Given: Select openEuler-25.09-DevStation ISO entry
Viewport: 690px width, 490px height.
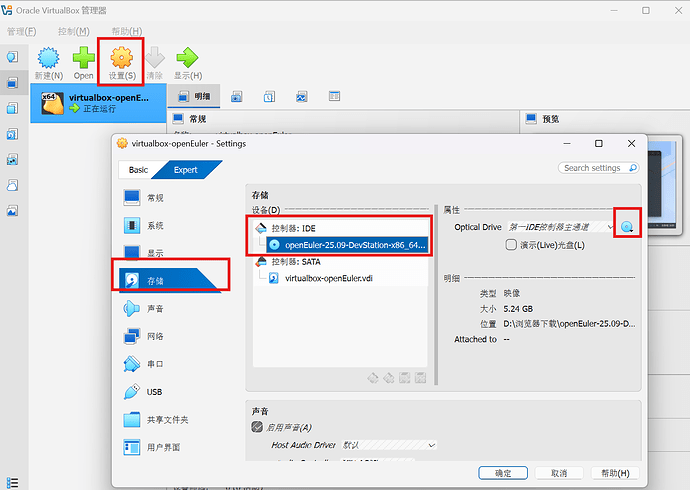Looking at the screenshot, I should tap(347, 245).
